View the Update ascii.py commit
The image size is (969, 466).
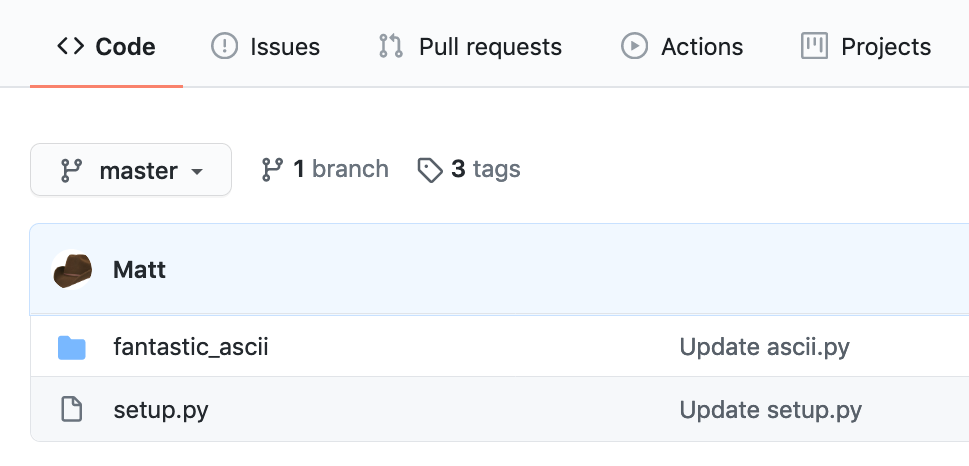(765, 348)
